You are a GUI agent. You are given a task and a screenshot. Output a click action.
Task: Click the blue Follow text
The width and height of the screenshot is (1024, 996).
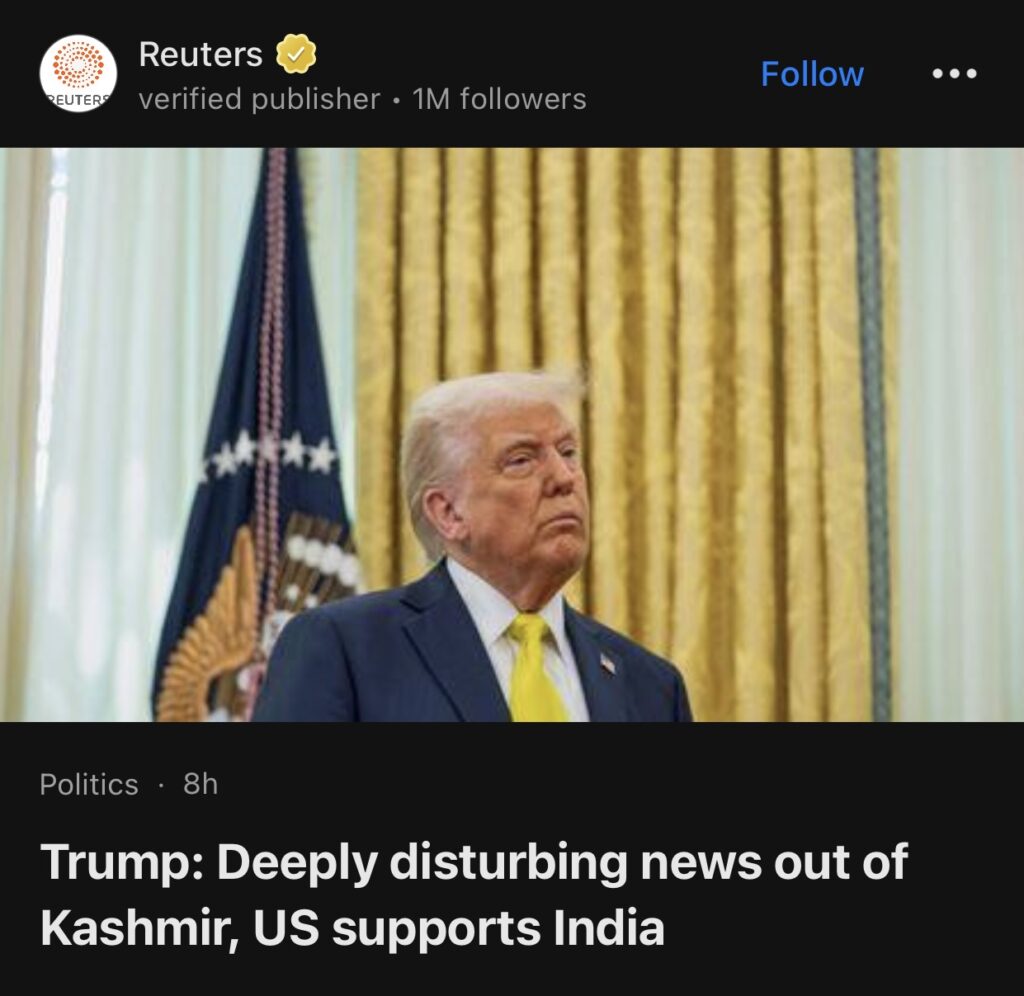click(812, 74)
